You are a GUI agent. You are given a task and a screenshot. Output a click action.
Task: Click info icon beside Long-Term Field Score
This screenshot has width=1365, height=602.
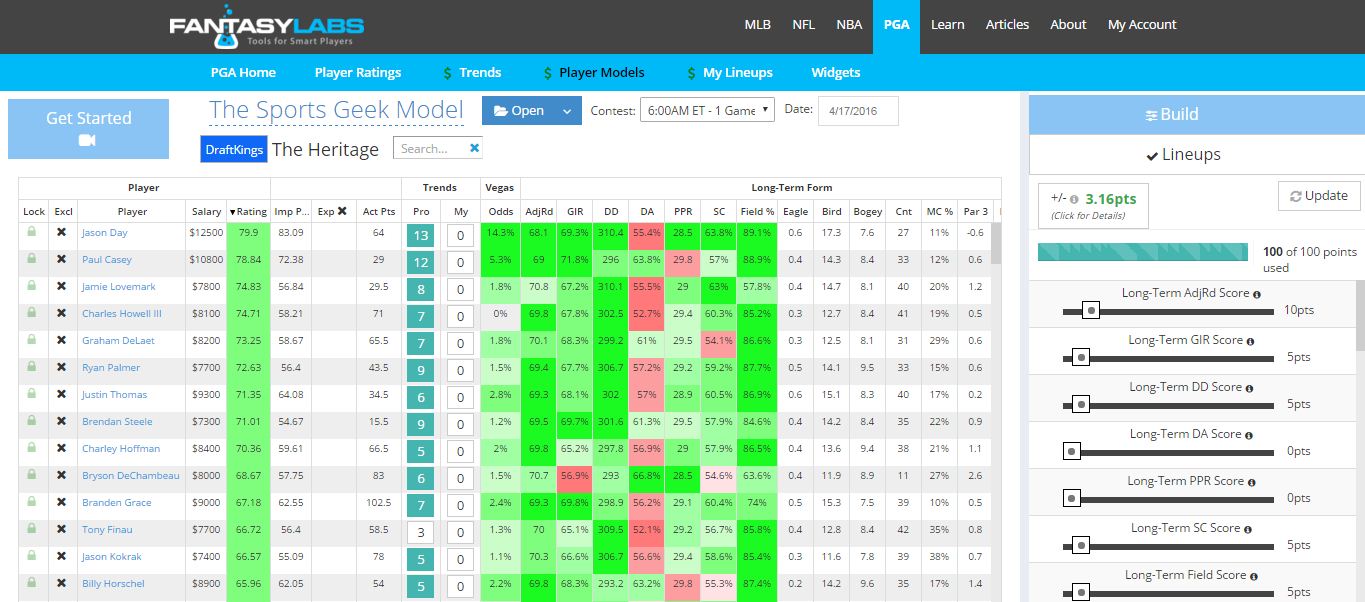(1256, 575)
